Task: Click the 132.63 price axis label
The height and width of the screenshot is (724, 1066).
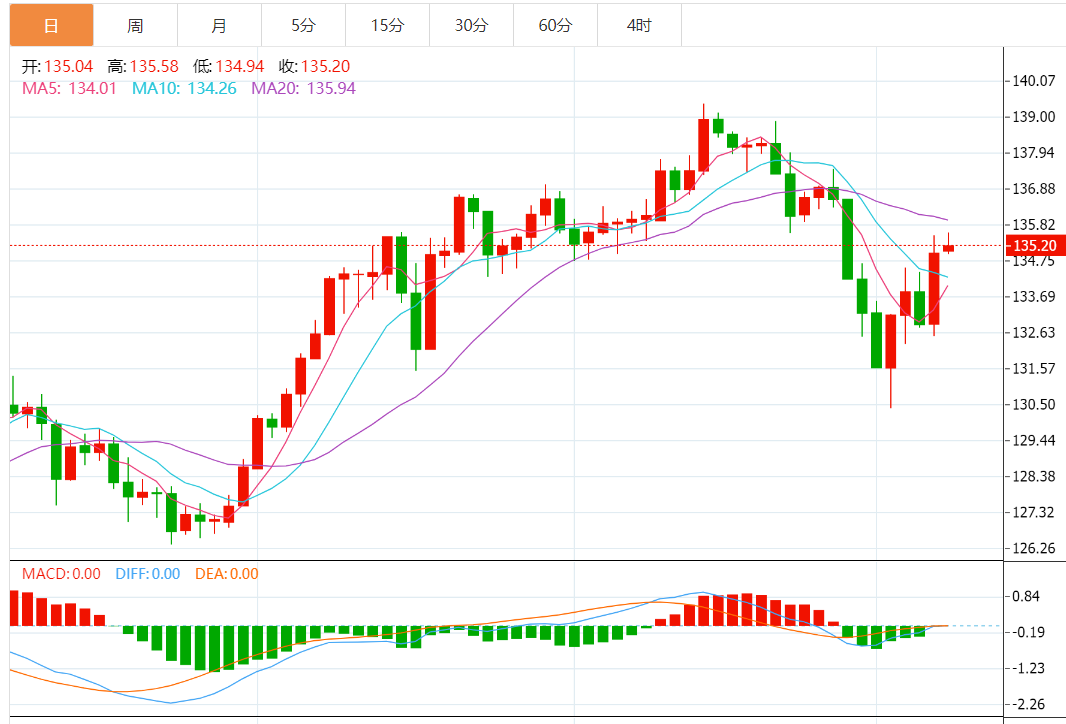Action: pyautogui.click(x=1033, y=332)
